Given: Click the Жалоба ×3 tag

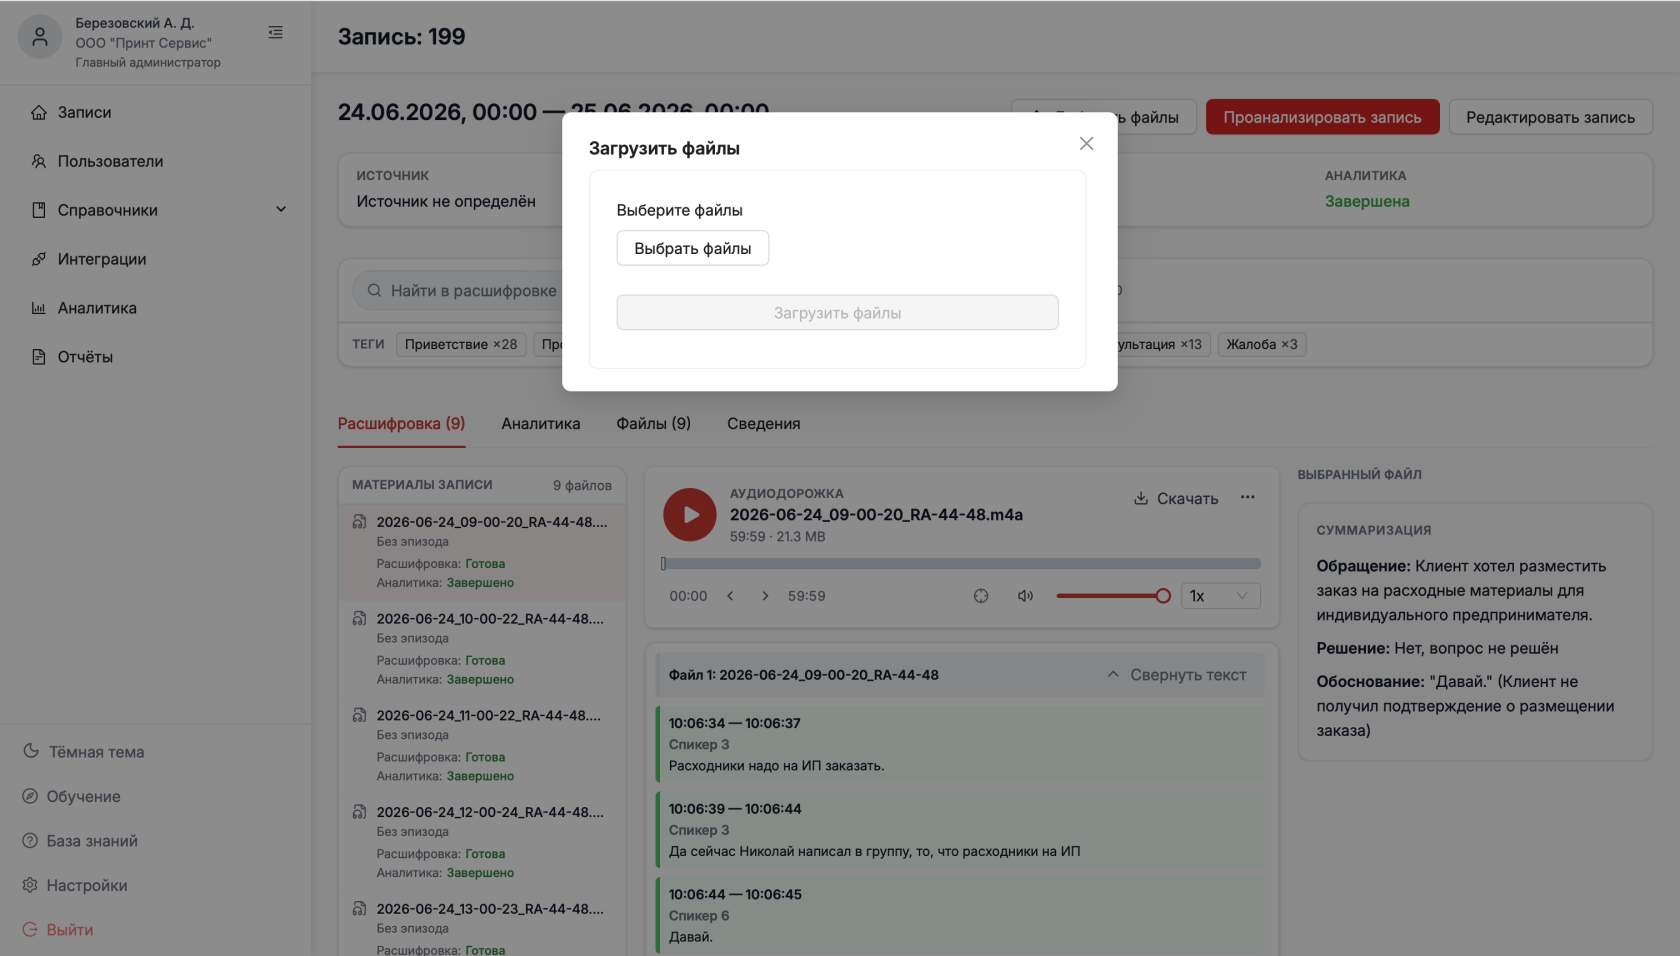Looking at the screenshot, I should [1262, 344].
